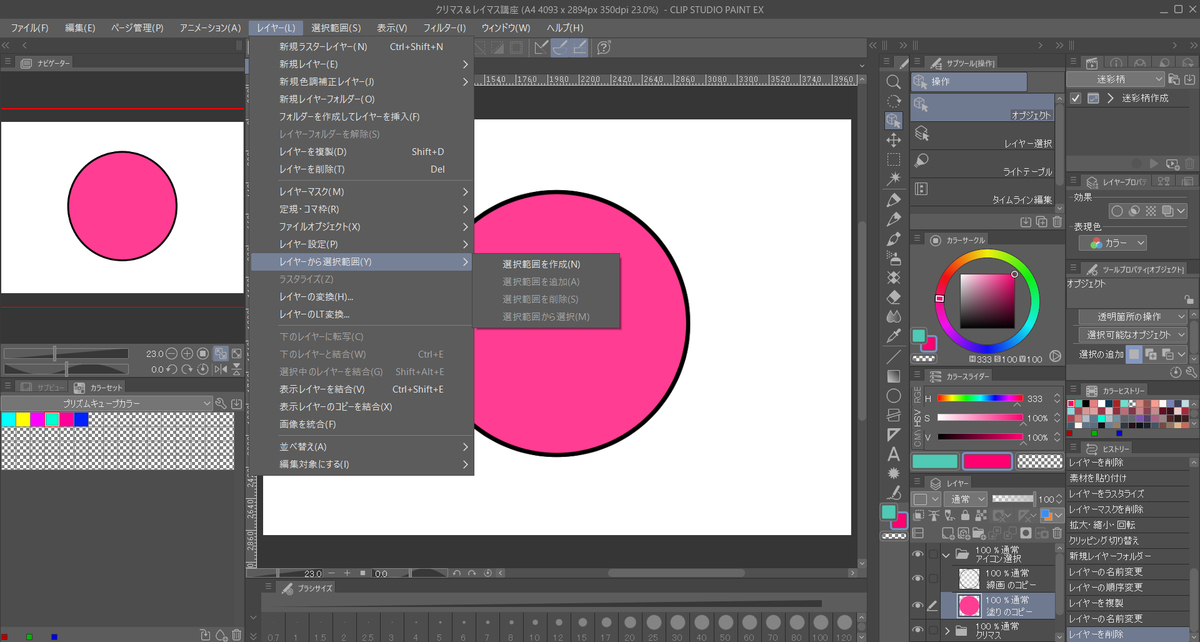Select the Auto select magic wand tool
This screenshot has height=642, width=1200.
[x=893, y=178]
